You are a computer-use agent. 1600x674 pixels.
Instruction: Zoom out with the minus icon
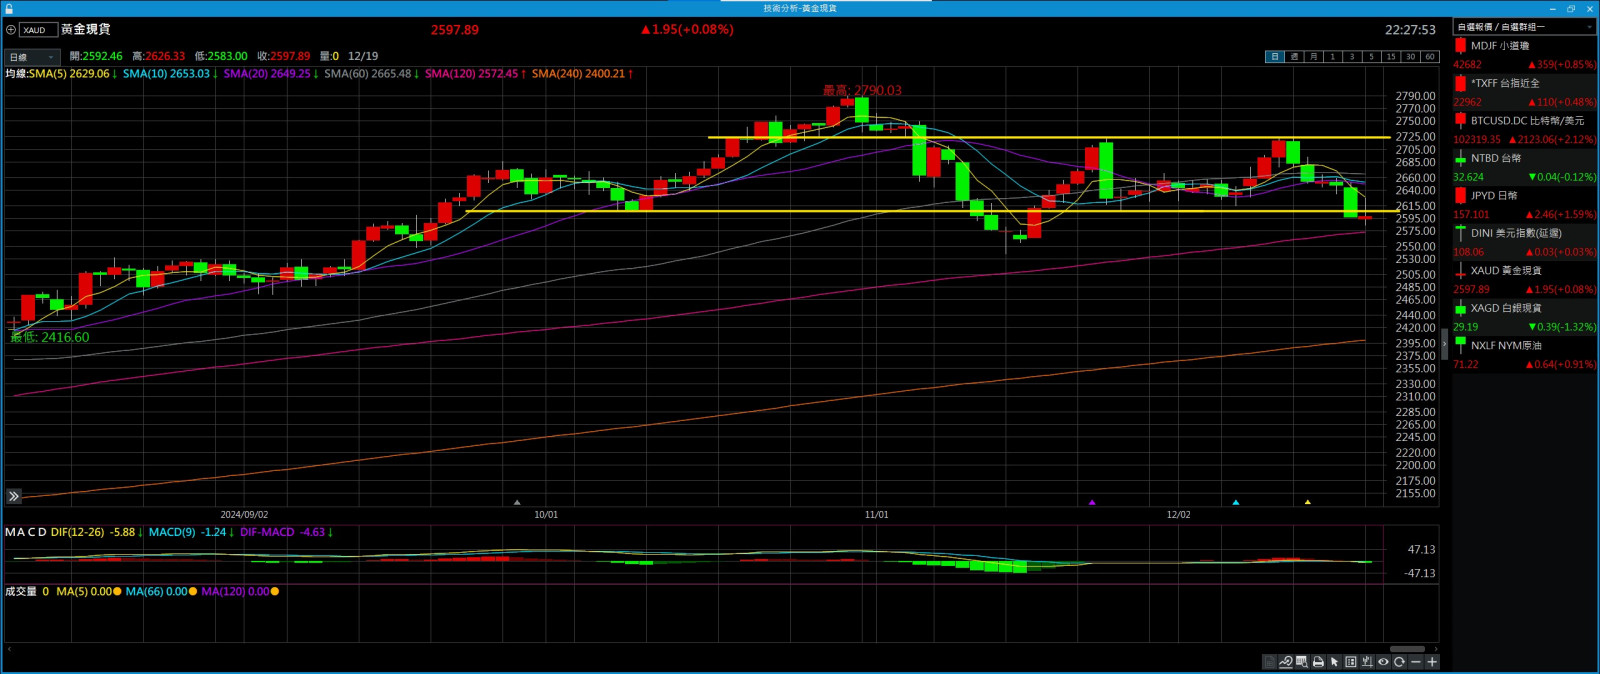pyautogui.click(x=1415, y=662)
